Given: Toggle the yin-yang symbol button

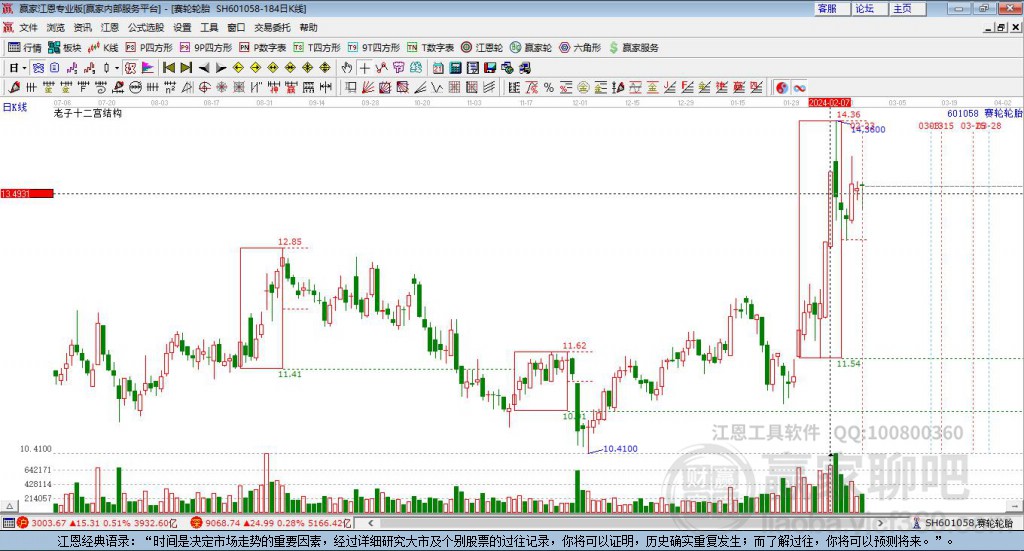Looking at the screenshot, I should click(782, 87).
